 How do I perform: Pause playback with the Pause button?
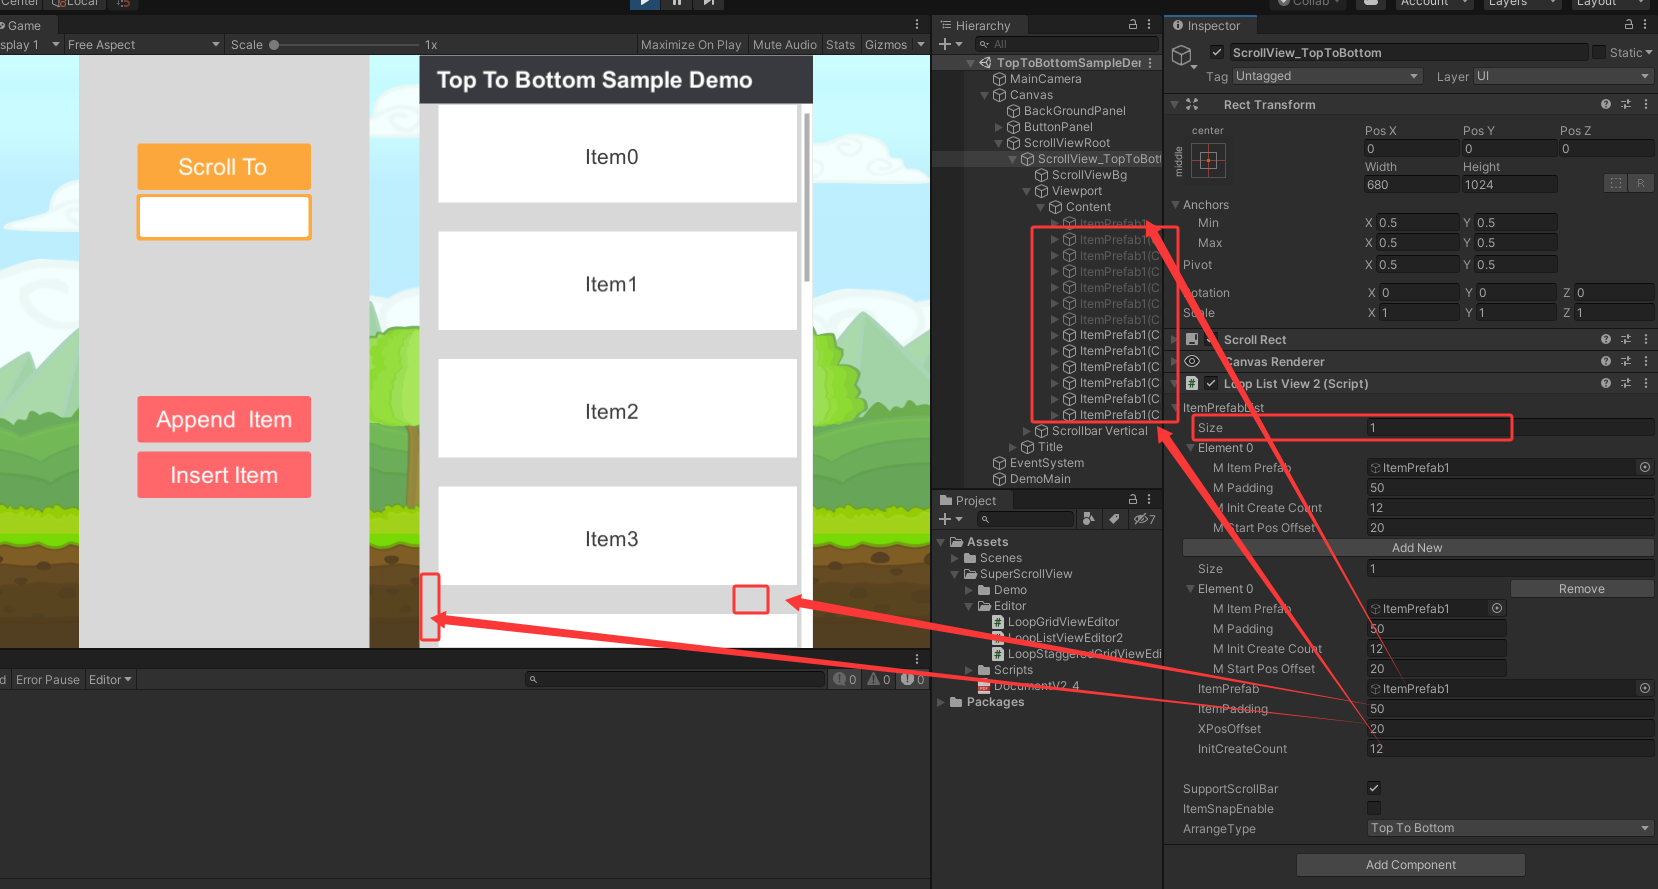pos(676,3)
